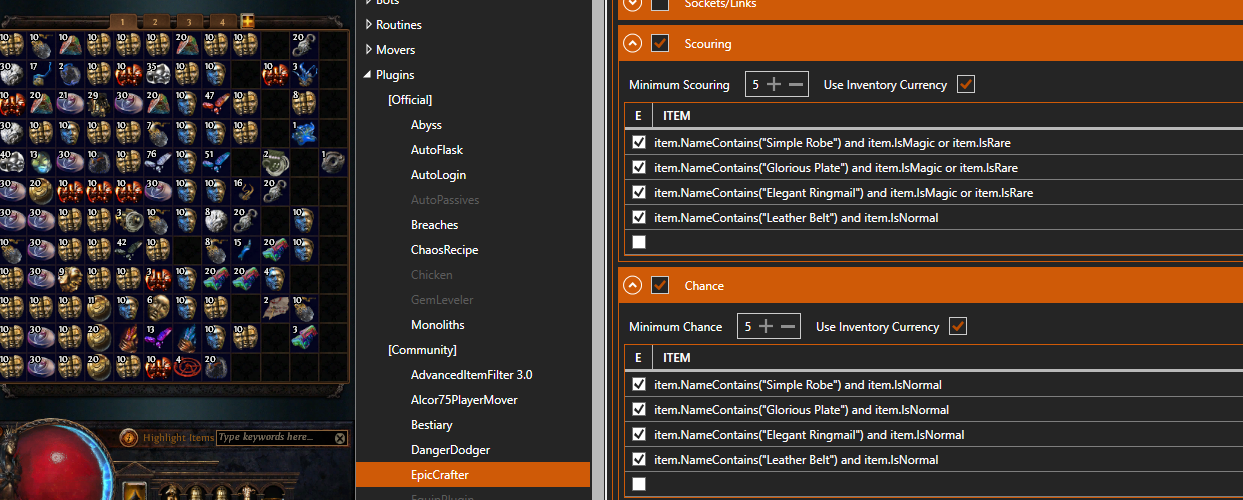Expand the Routines tree node
Viewport: 1243px width, 500px height.
click(369, 24)
